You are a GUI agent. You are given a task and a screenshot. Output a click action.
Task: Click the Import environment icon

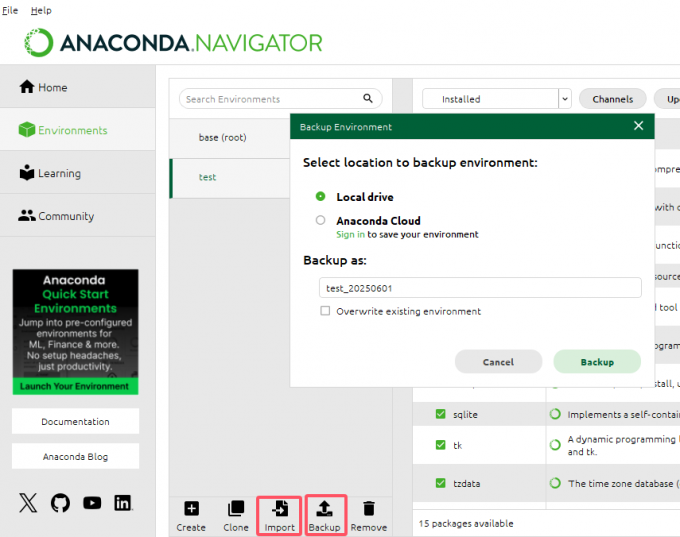coord(280,508)
